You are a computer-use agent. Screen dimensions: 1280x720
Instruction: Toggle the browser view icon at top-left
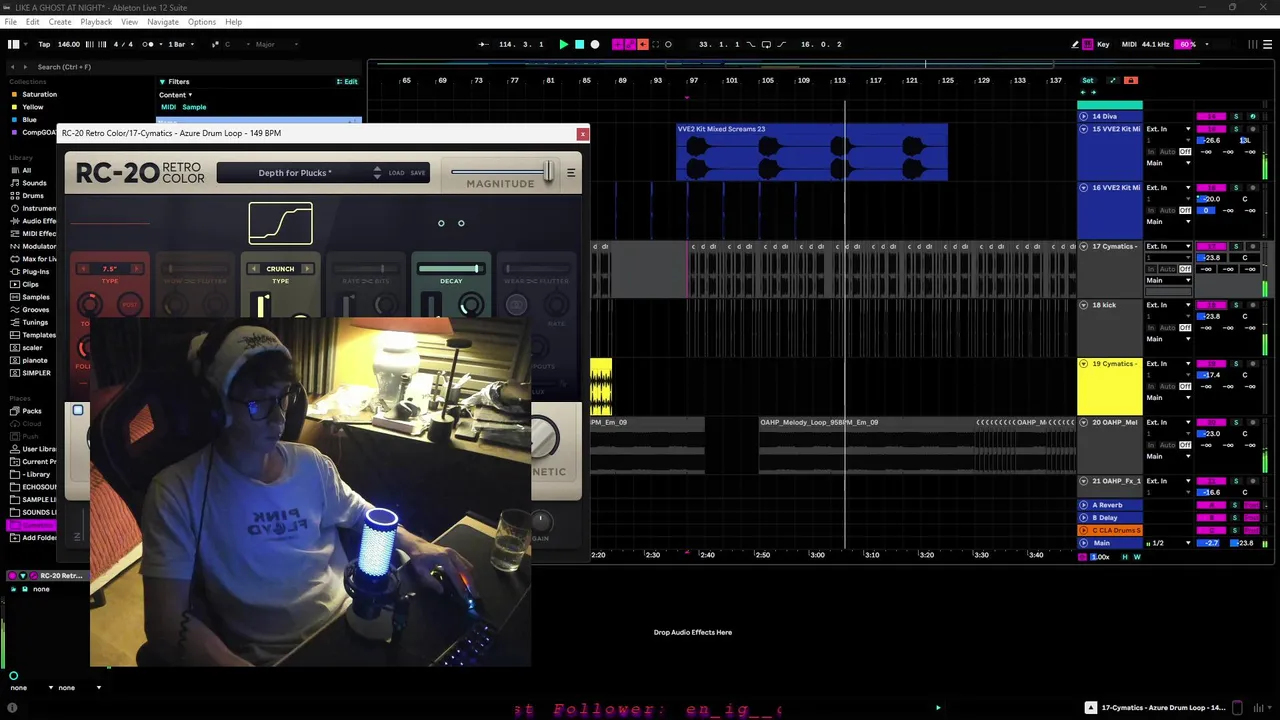pos(14,44)
